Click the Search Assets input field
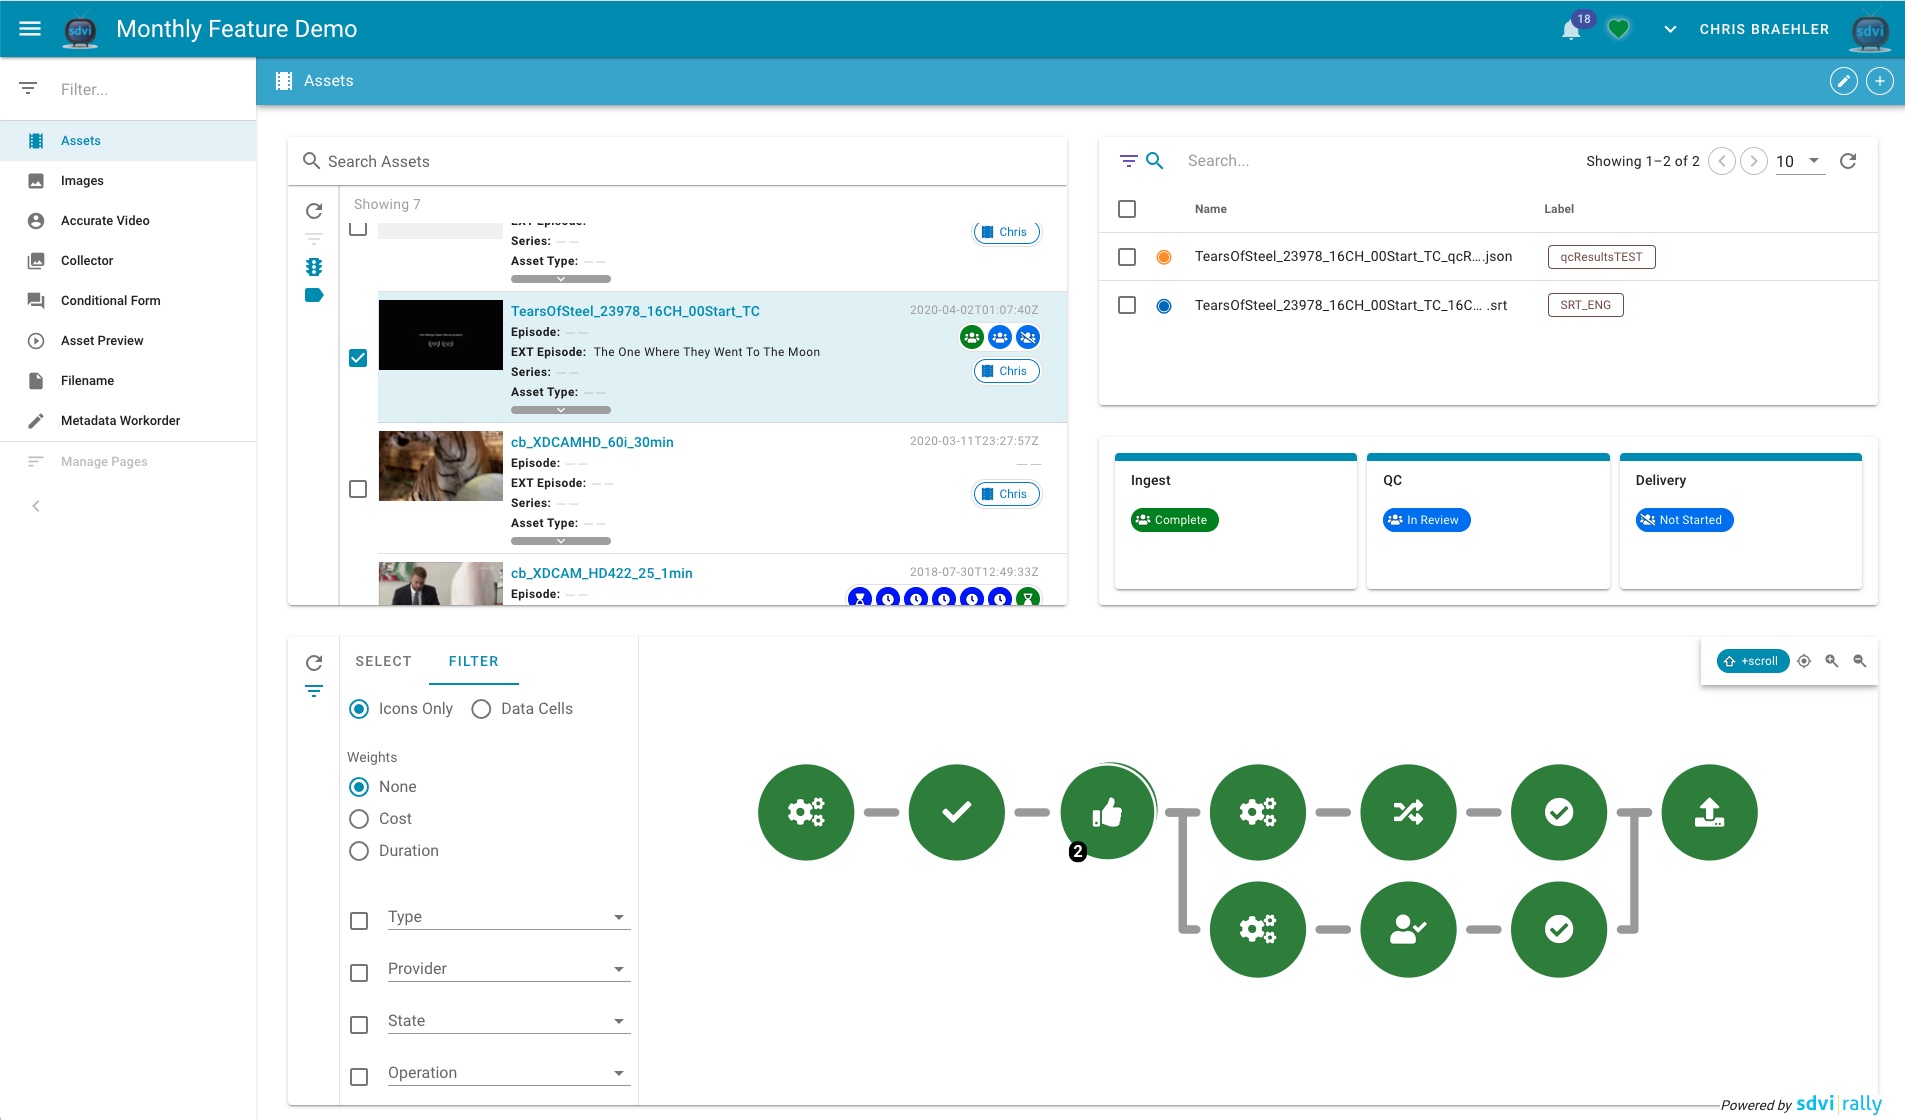This screenshot has width=1905, height=1120. coord(680,161)
